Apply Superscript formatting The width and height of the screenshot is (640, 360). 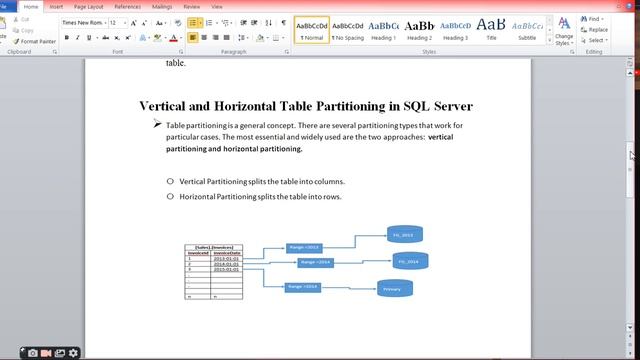[x=128, y=38]
